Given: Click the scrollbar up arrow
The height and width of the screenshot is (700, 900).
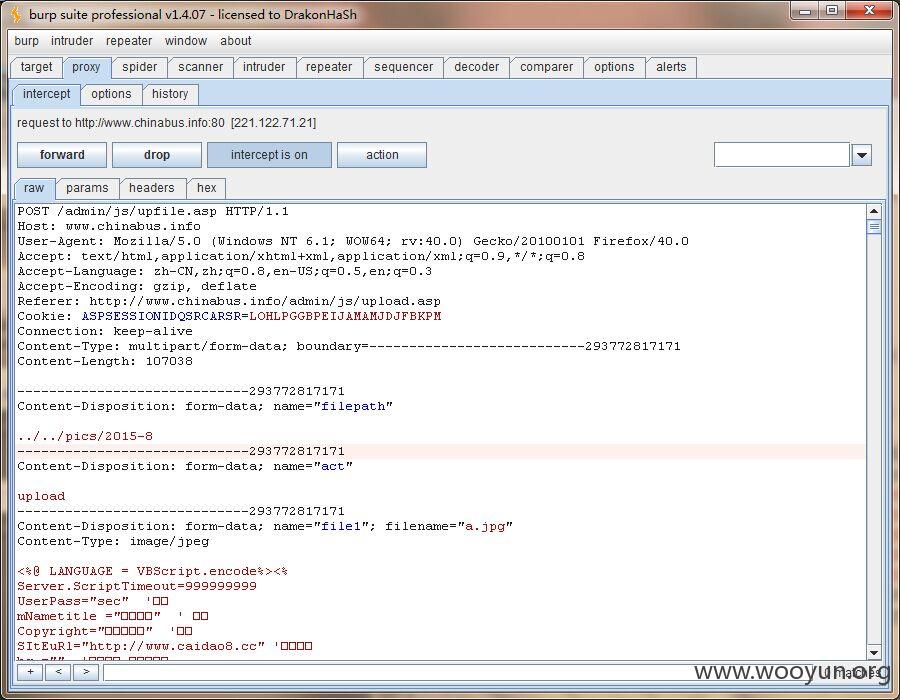Looking at the screenshot, I should 874,211.
